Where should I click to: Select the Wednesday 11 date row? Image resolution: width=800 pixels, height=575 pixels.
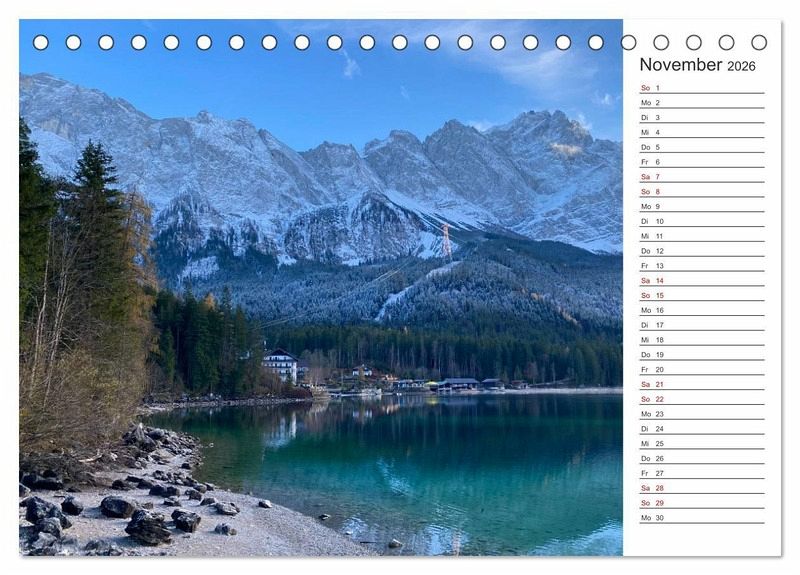pos(701,236)
